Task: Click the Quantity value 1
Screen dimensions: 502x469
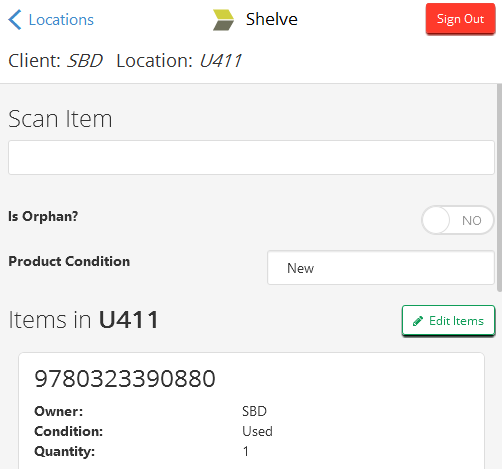Action: tap(246, 451)
